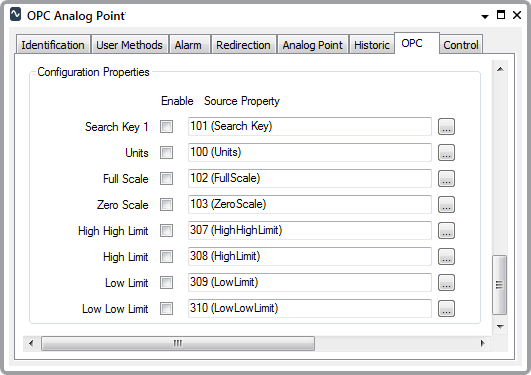Click browse button beside 310 (LowLowLimit)

pos(446,309)
